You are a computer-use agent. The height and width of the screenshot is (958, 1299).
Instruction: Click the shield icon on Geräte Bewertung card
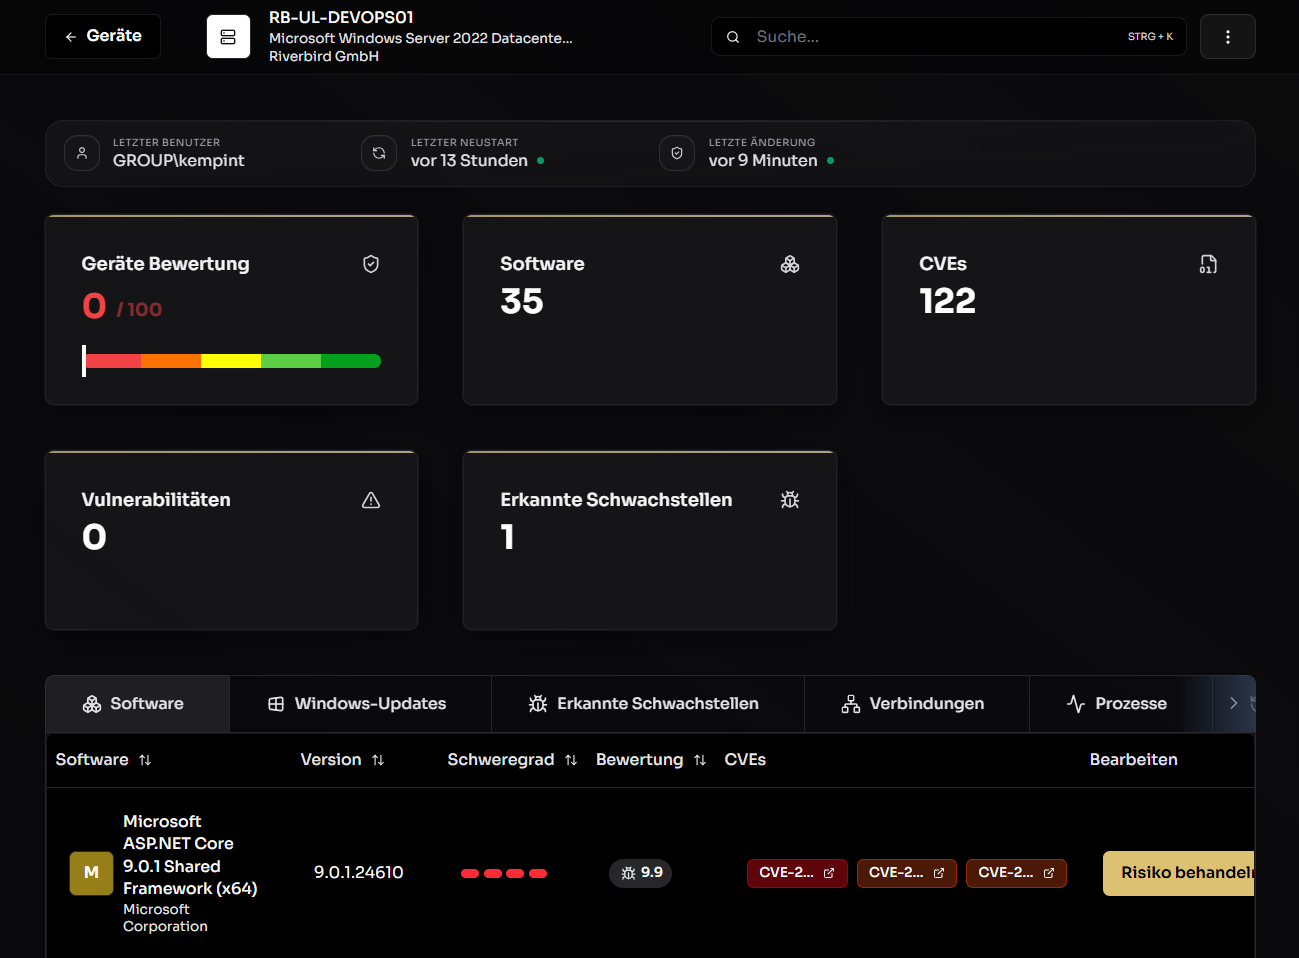coord(371,264)
